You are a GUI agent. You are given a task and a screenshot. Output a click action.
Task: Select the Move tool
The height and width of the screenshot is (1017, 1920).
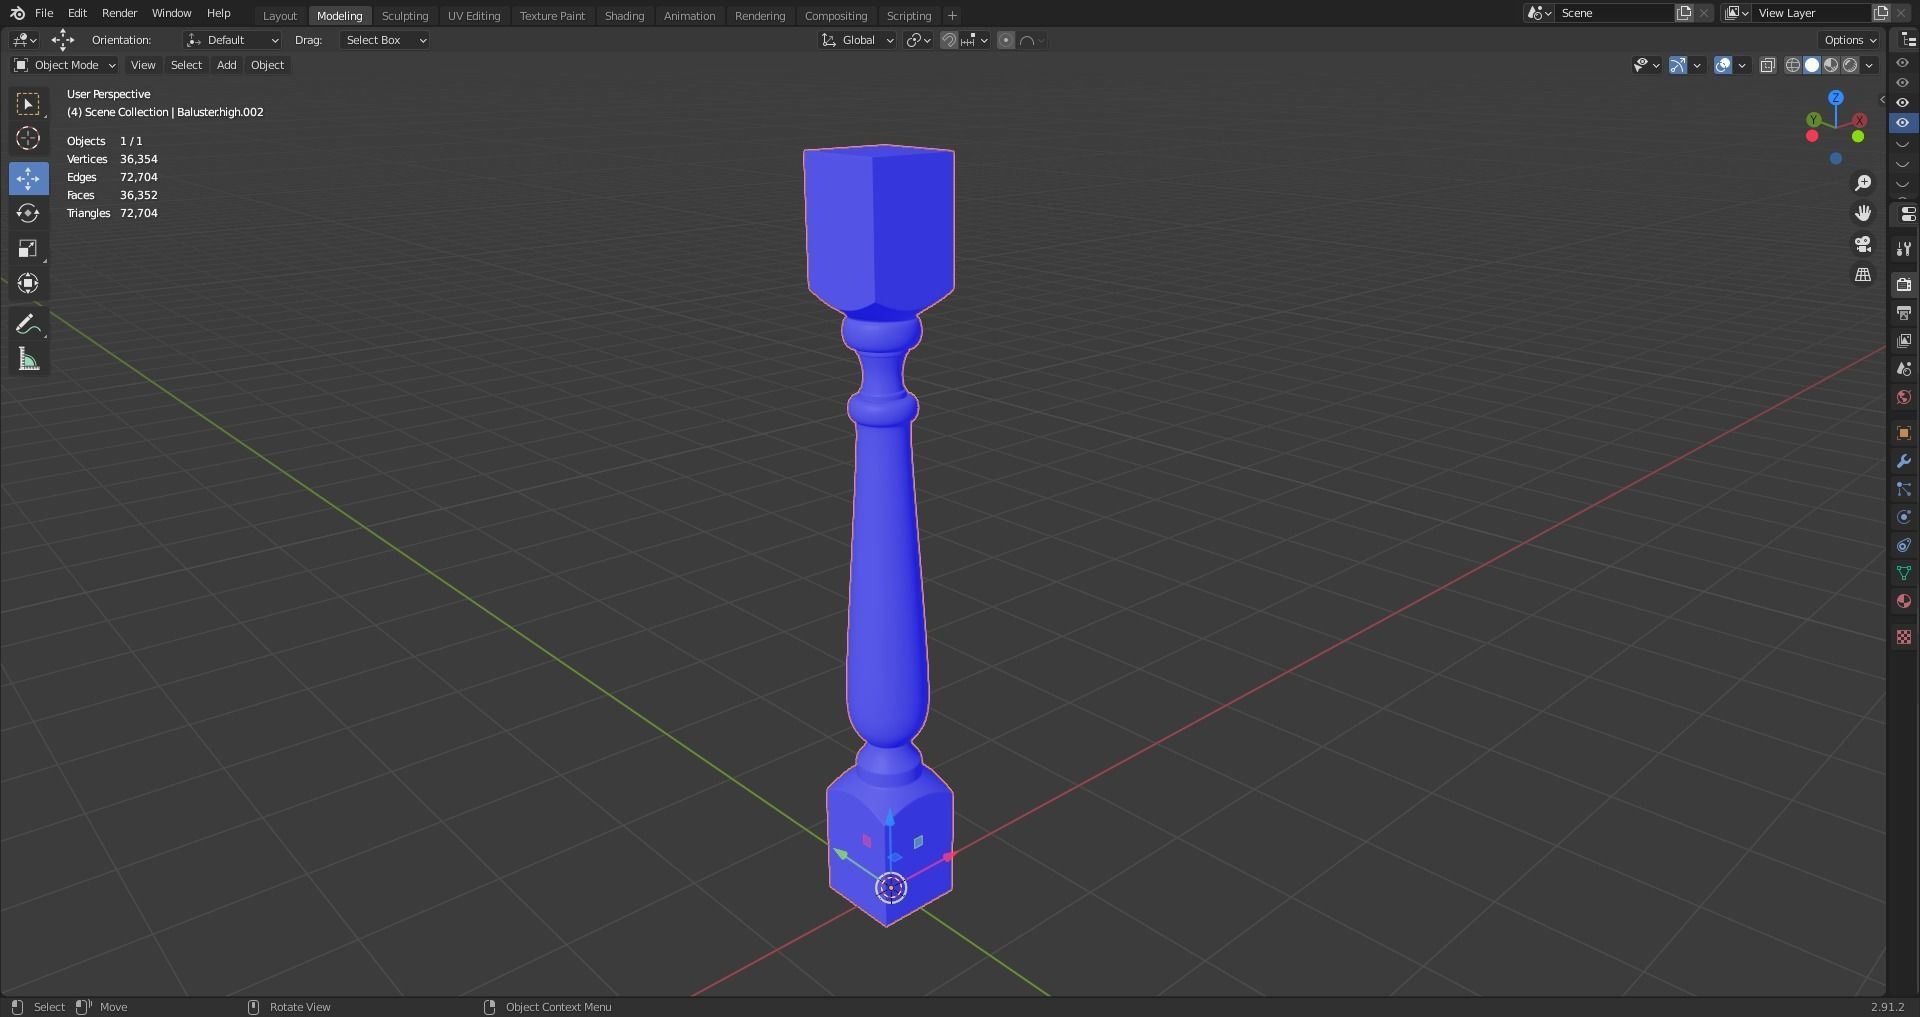[x=28, y=179]
